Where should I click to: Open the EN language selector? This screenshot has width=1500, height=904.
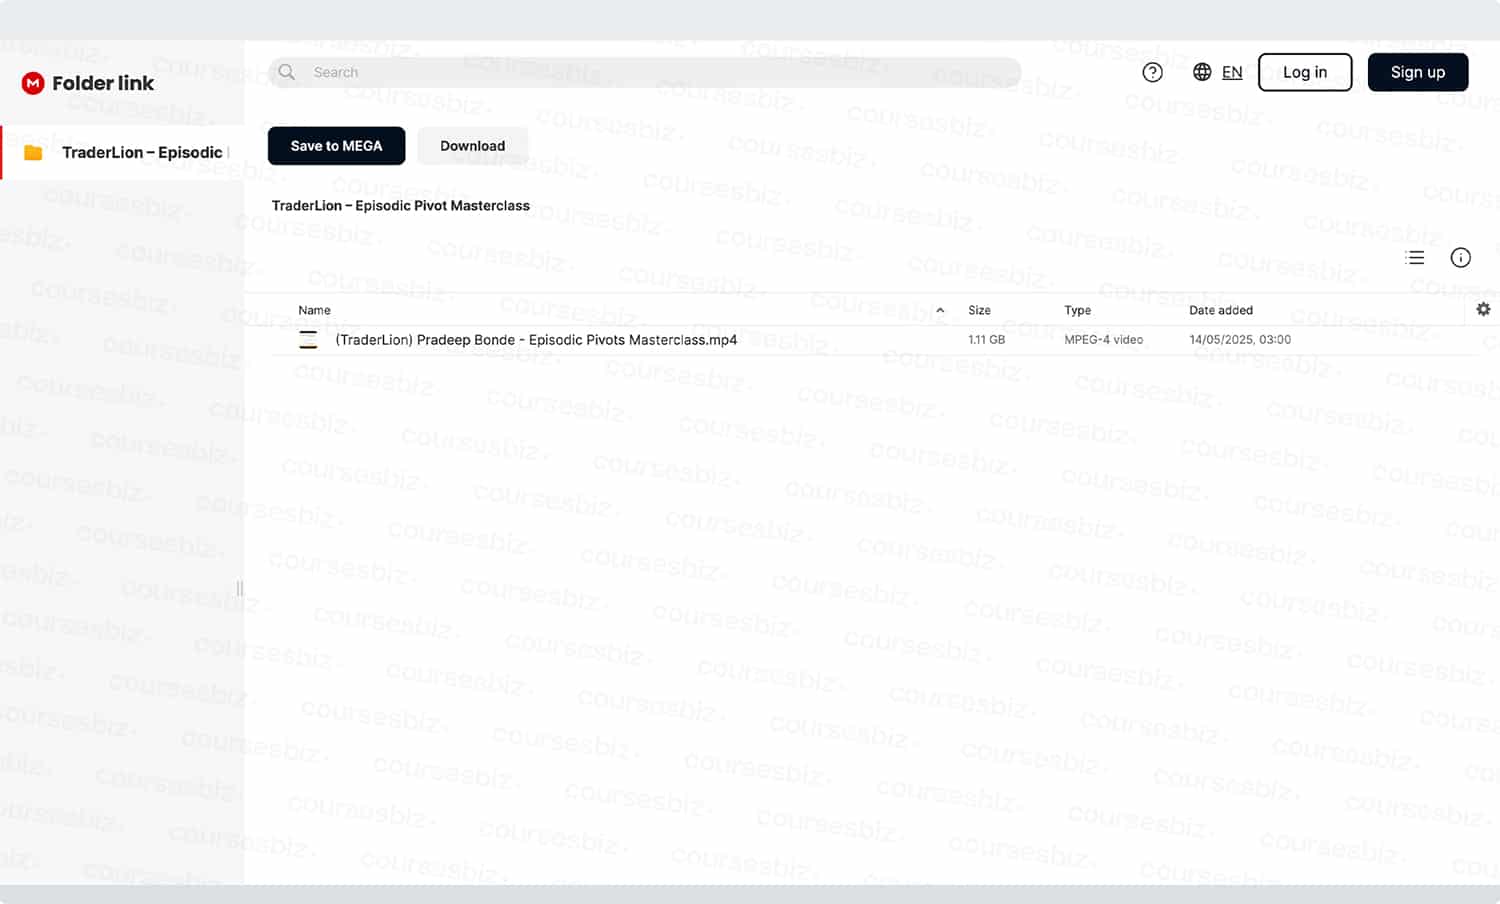coord(1232,72)
